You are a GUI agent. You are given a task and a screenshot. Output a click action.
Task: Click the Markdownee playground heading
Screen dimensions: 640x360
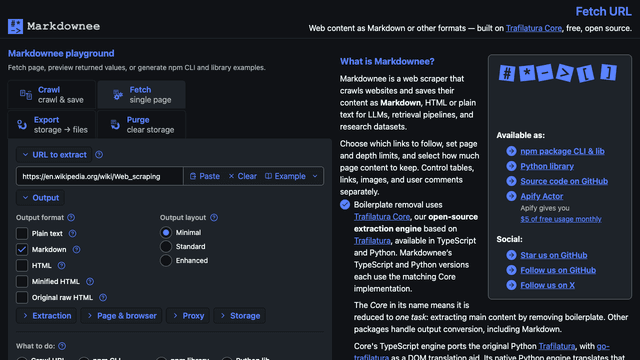61,53
